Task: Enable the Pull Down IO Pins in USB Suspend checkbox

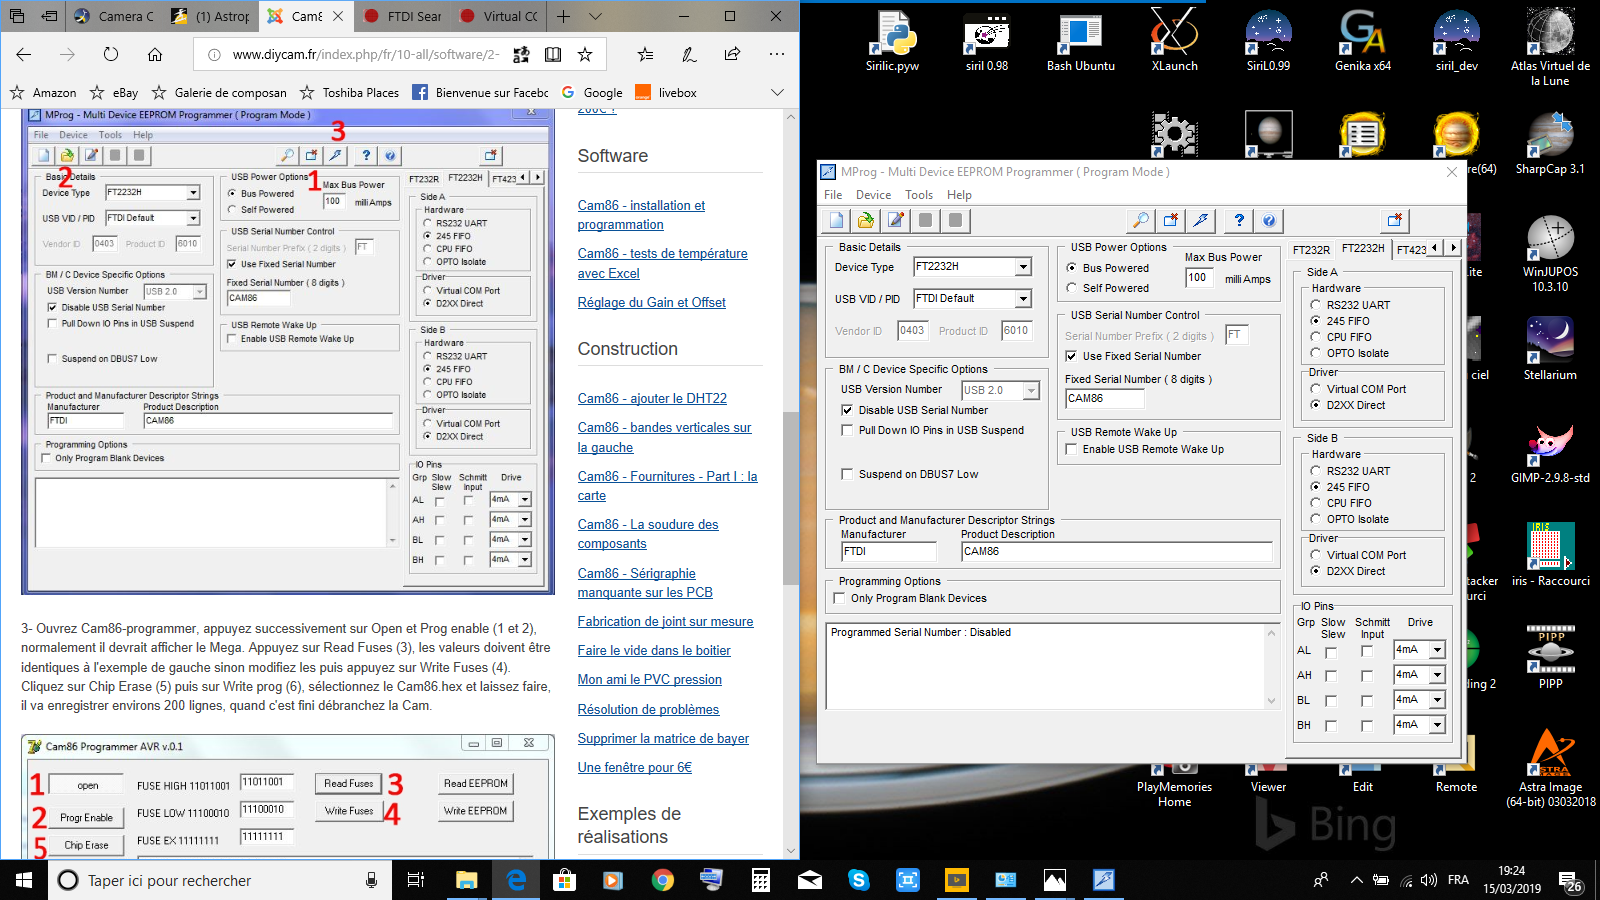Action: coord(847,431)
